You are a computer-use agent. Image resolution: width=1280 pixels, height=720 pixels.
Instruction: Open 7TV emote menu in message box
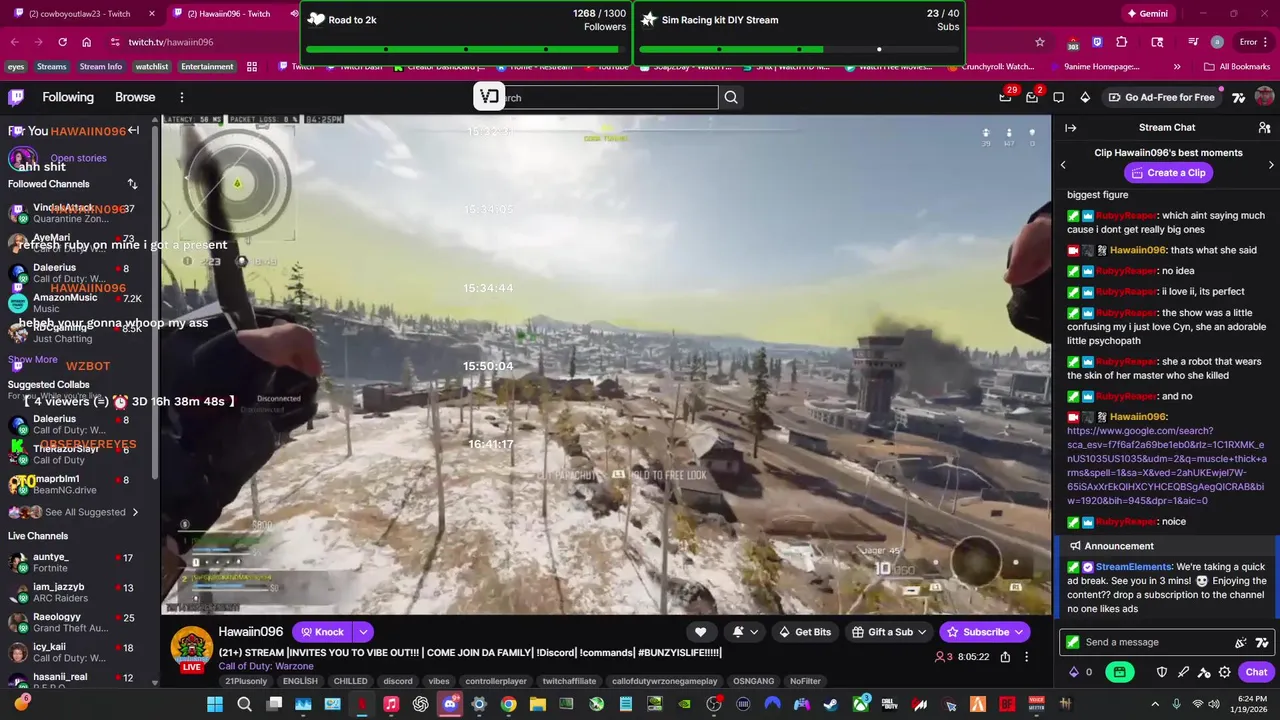click(x=1262, y=642)
